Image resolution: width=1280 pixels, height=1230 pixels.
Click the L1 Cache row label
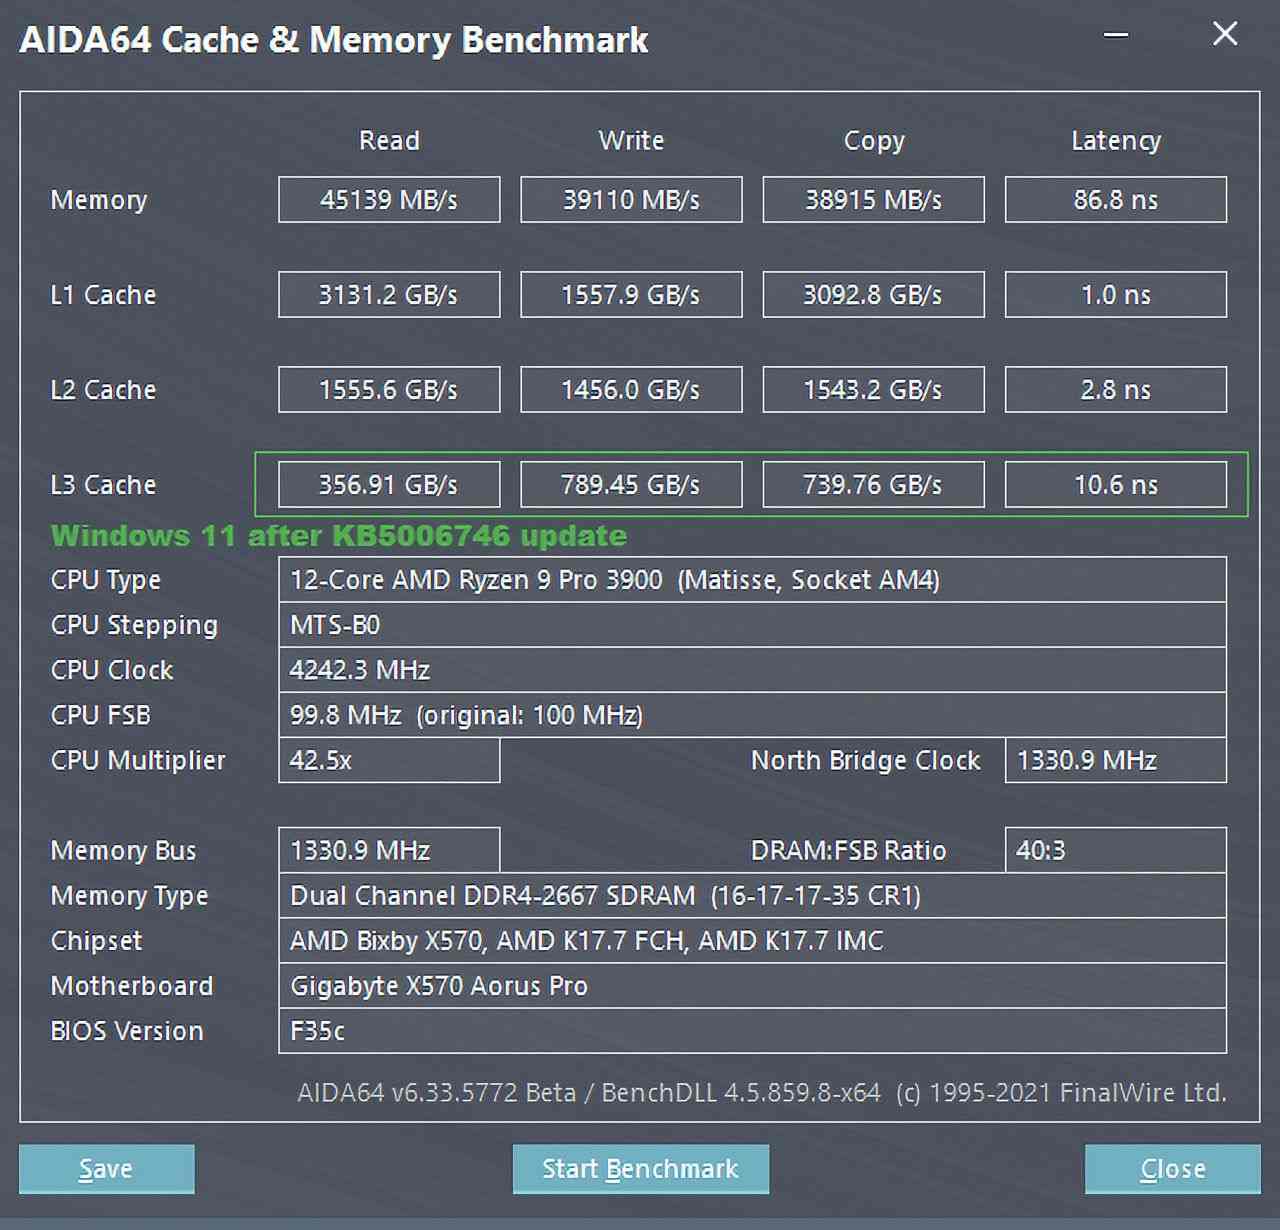tap(103, 295)
